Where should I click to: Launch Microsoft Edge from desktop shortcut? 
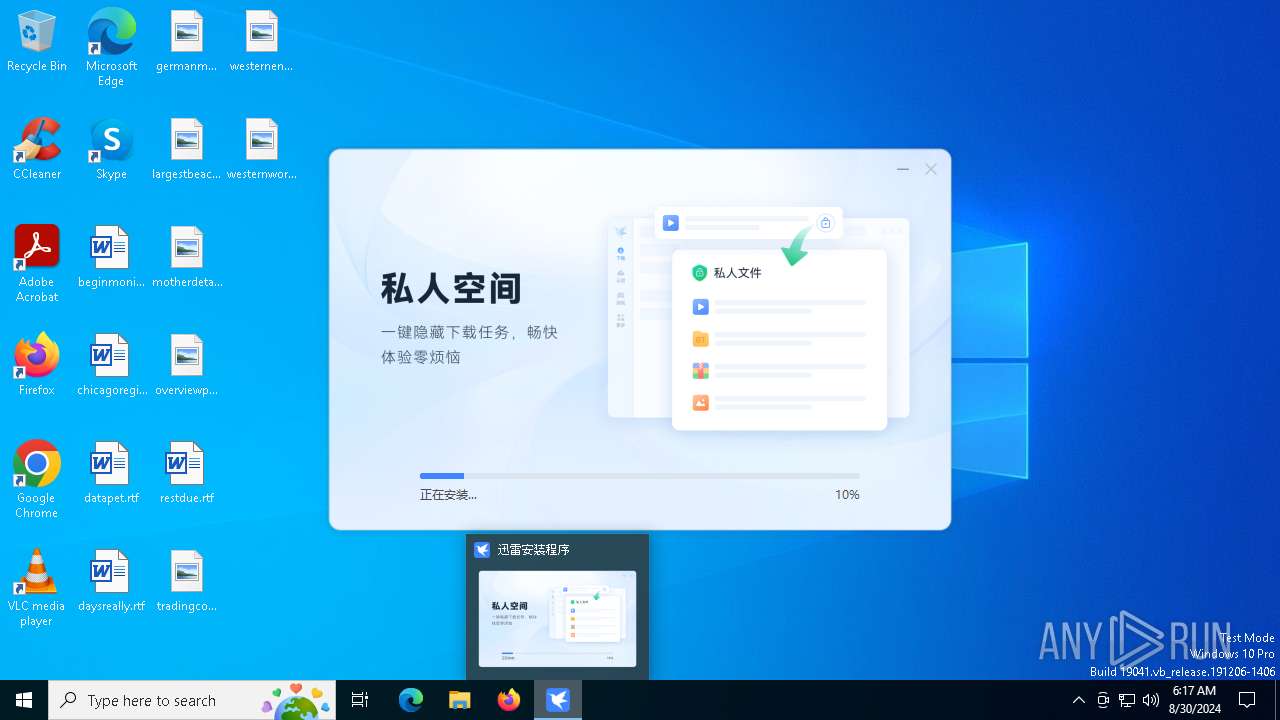(x=111, y=47)
